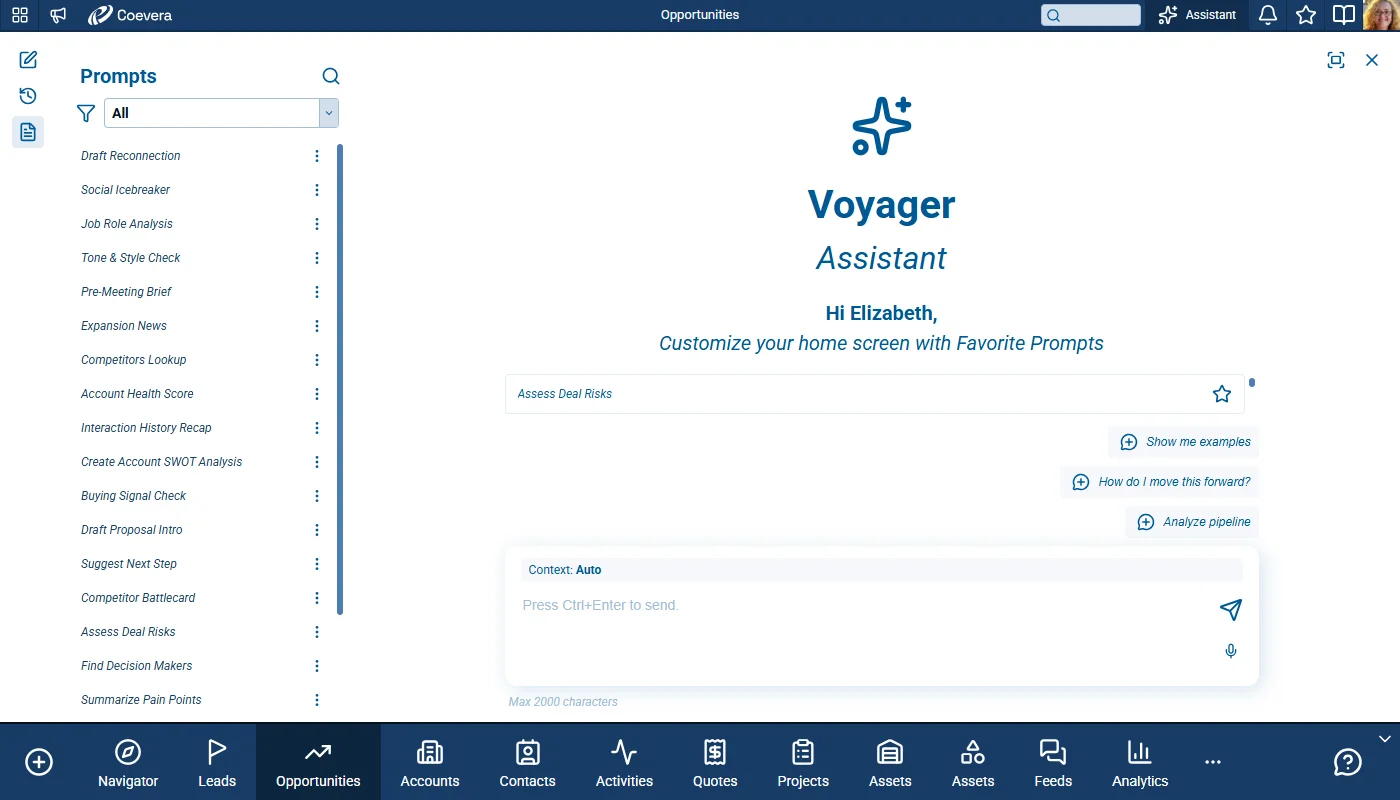This screenshot has width=1400, height=800.
Task: Select the Draft Proposal Intro prompt
Action: (x=132, y=530)
